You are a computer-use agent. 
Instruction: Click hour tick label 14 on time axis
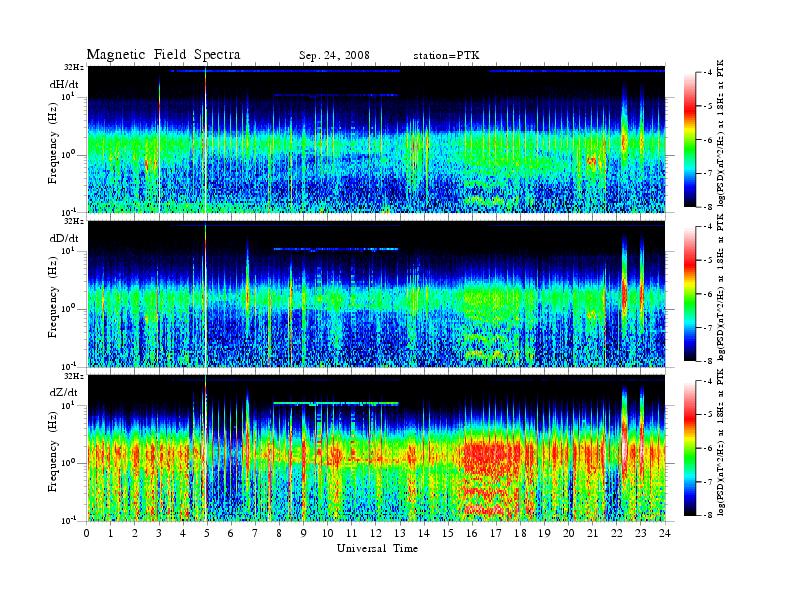click(424, 533)
